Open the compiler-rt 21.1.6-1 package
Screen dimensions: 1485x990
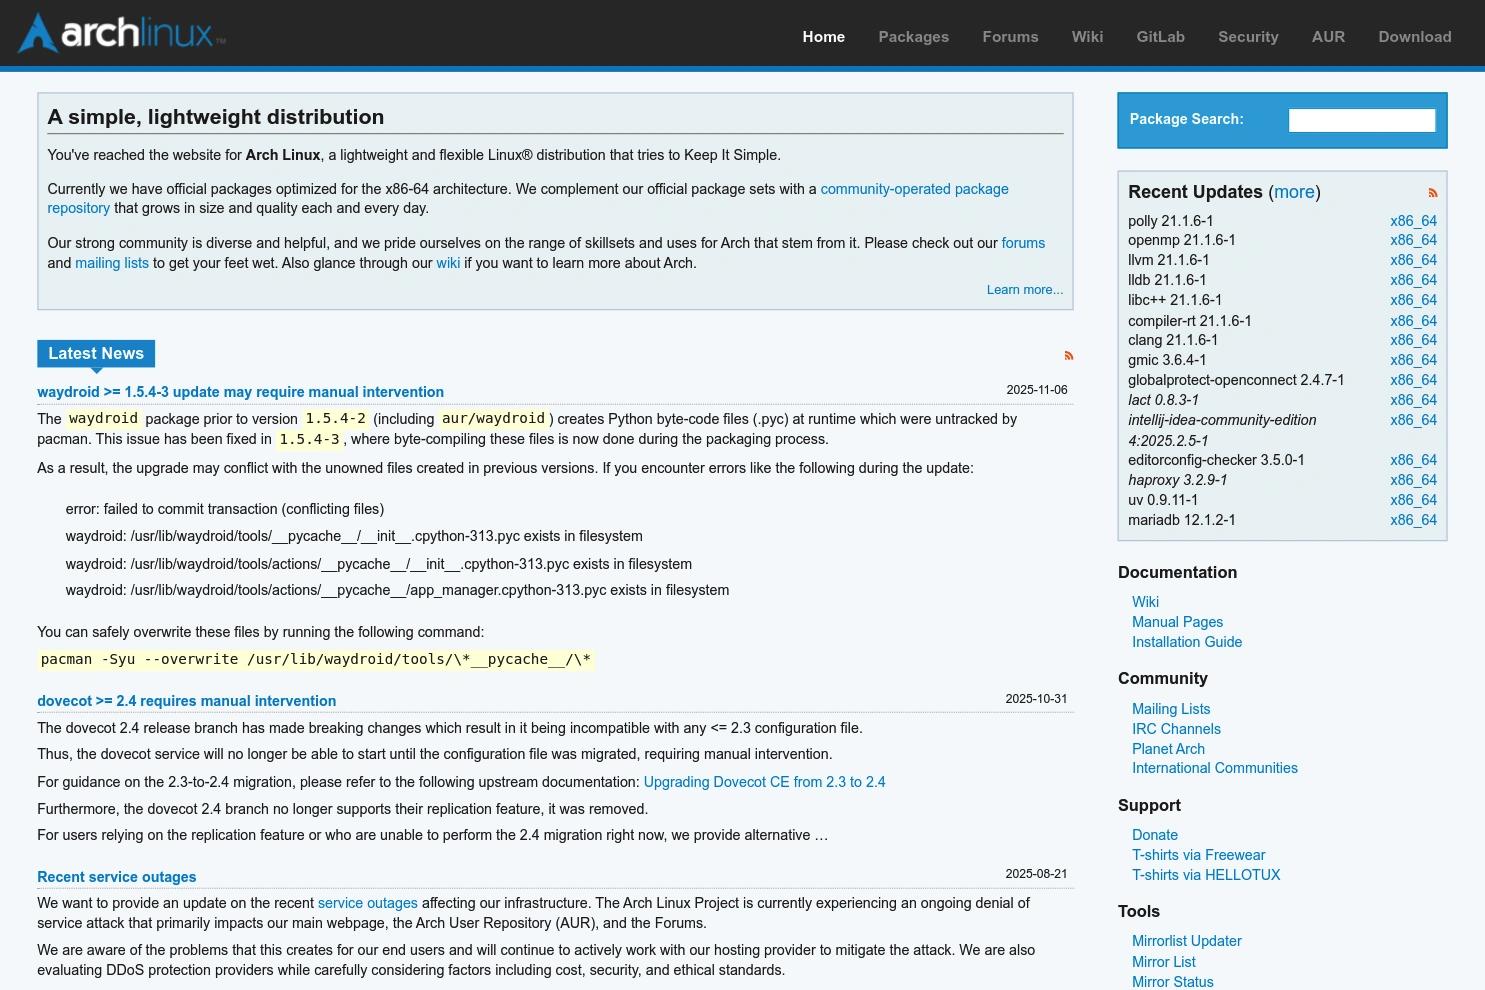click(1189, 321)
